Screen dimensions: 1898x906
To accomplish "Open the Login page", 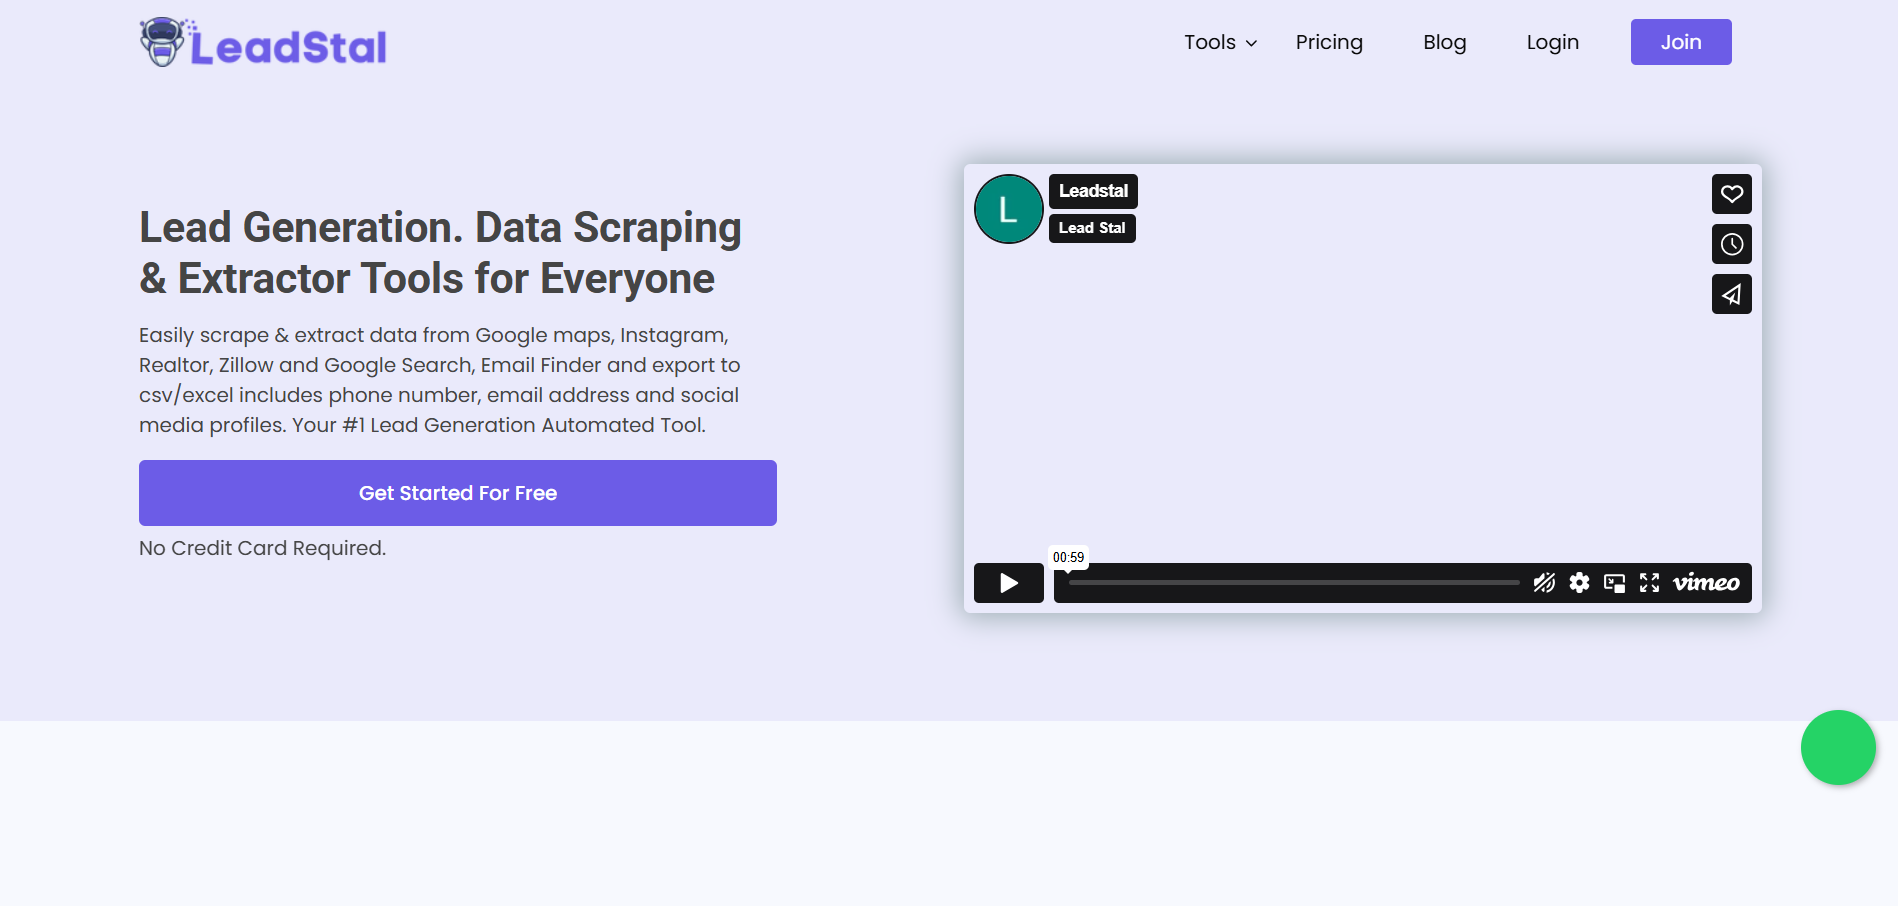I will pos(1552,42).
